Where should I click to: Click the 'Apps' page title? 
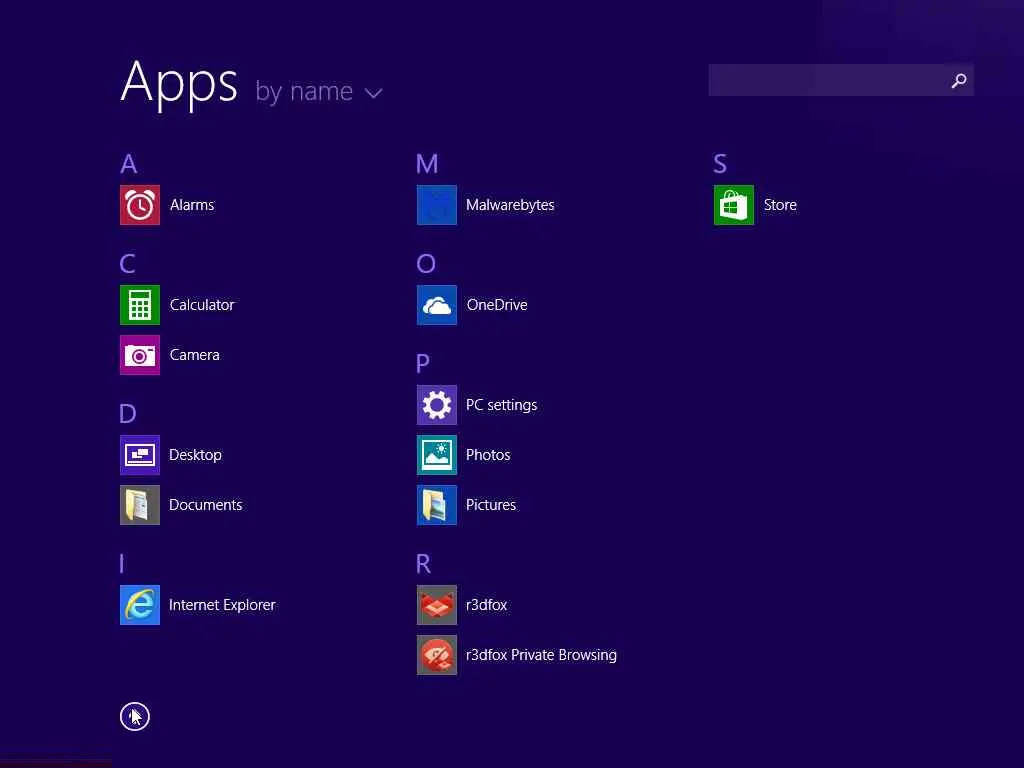179,84
